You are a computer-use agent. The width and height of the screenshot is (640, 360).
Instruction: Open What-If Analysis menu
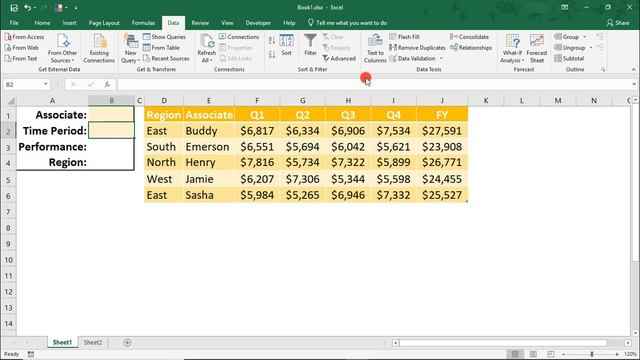click(512, 48)
